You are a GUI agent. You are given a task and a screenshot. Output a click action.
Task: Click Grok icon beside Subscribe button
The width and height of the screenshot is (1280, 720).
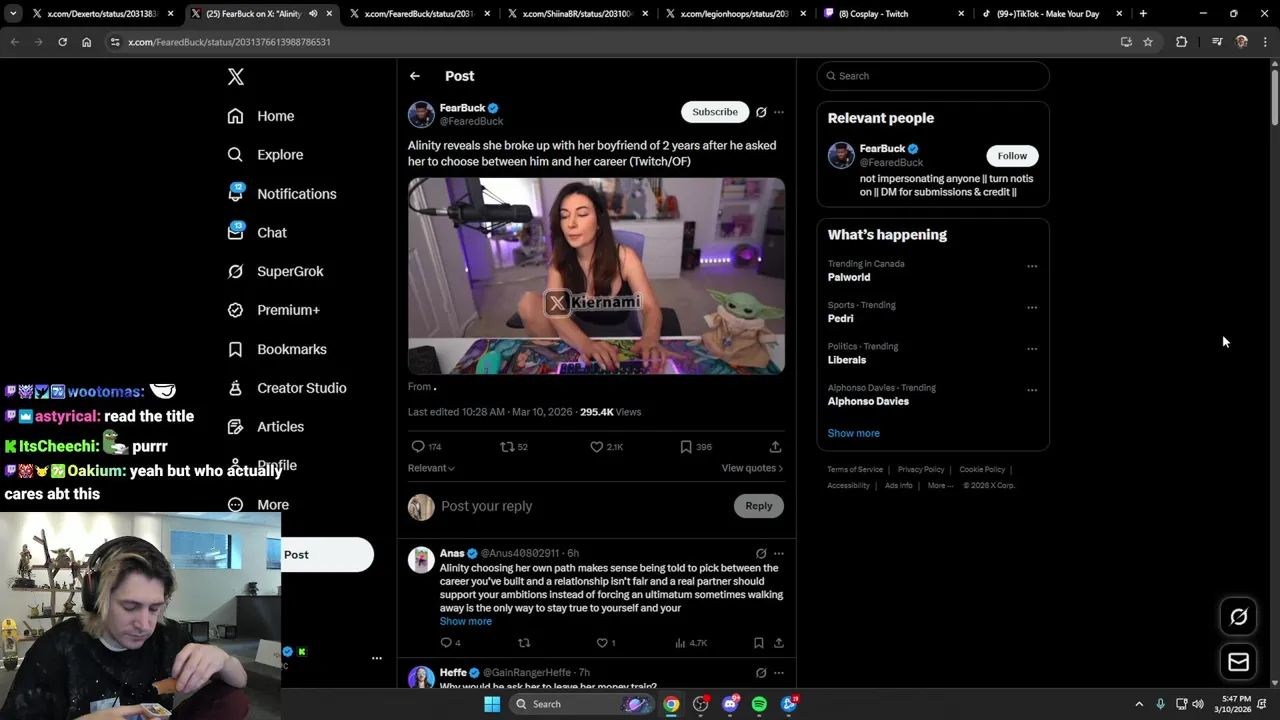point(761,112)
